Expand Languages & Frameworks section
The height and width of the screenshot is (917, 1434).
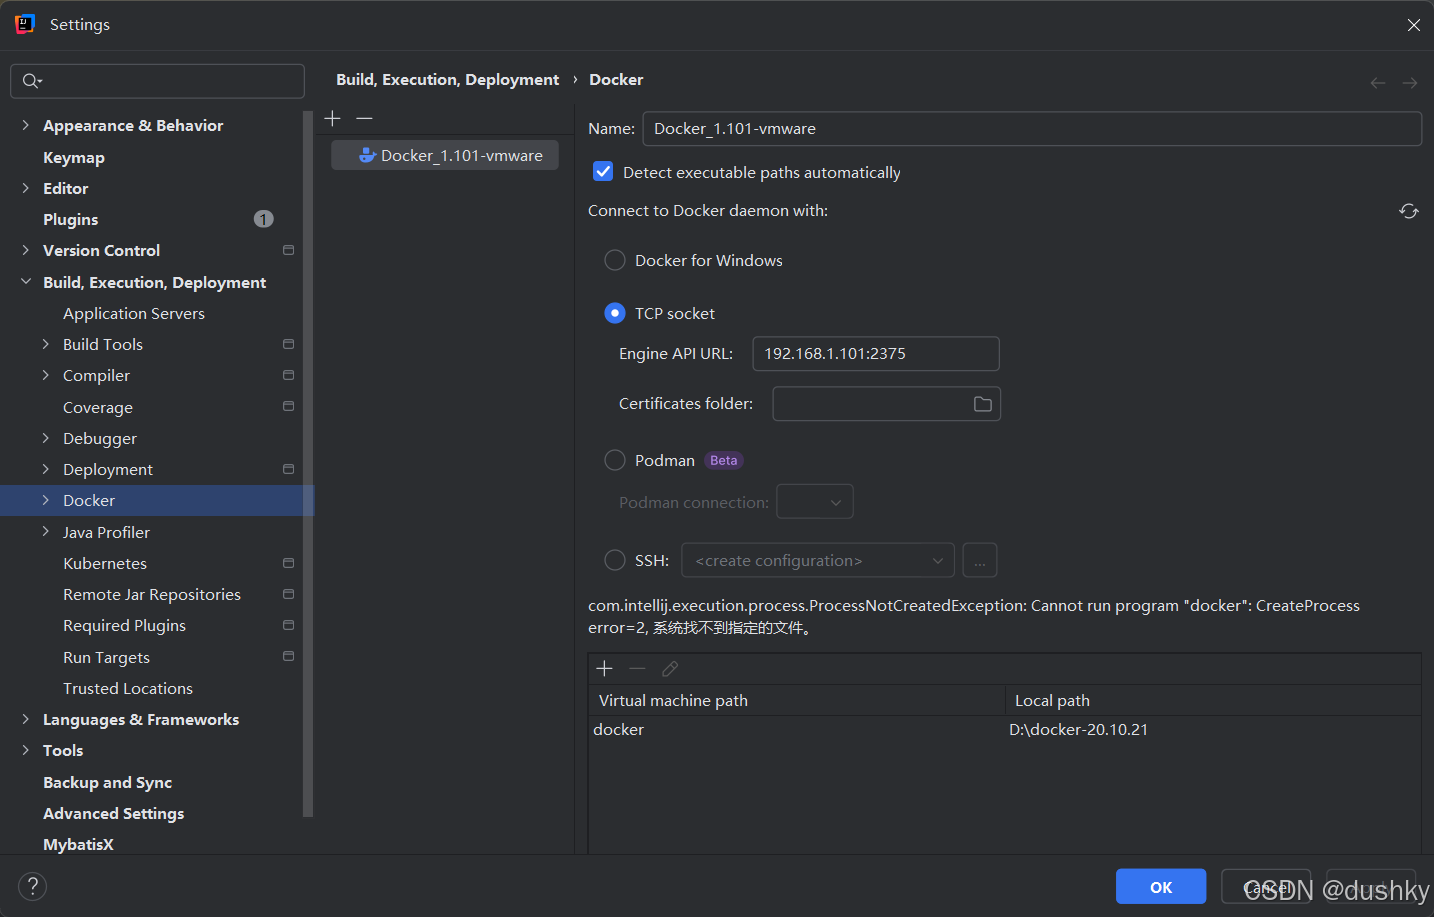pyautogui.click(x=26, y=719)
